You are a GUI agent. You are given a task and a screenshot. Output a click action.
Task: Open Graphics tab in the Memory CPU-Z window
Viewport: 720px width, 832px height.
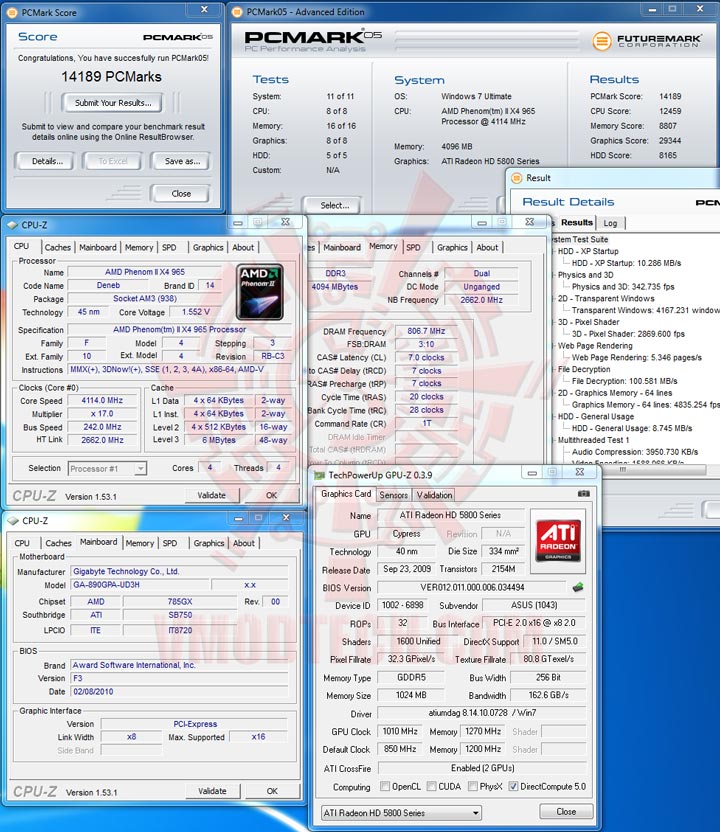point(452,247)
